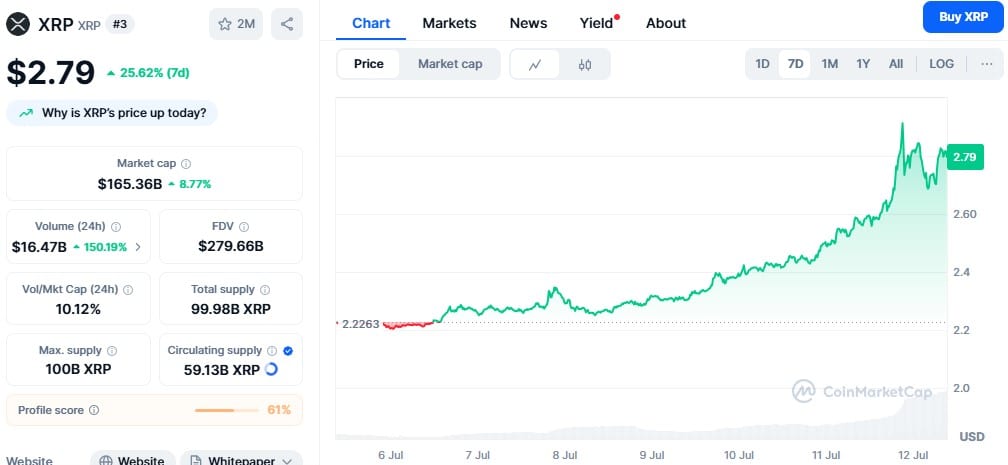Click the $16.47B volume value
Image resolution: width=1008 pixels, height=465 pixels.
[39, 247]
